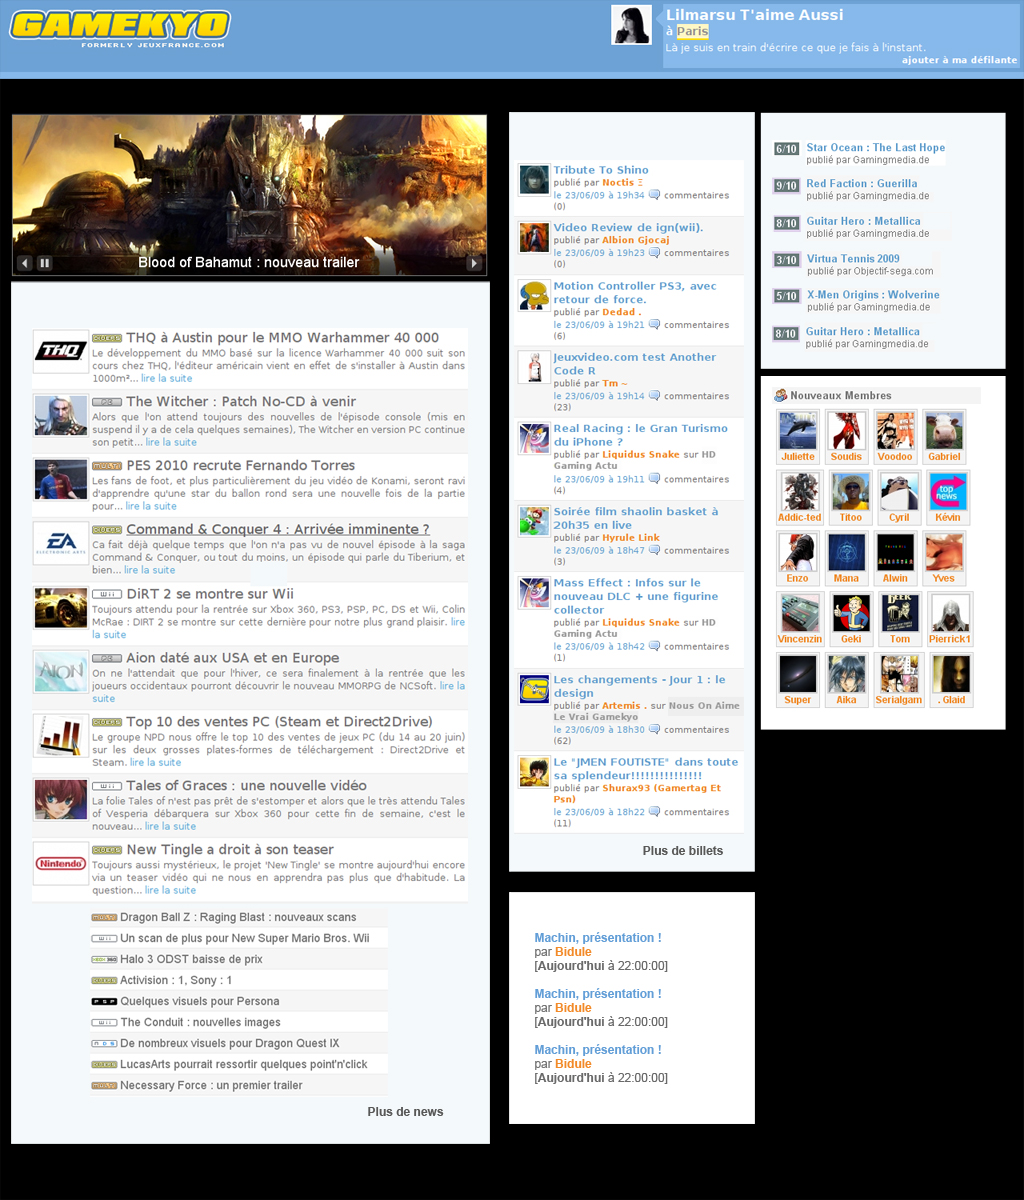Open new member Soudis's avatar

(x=847, y=431)
